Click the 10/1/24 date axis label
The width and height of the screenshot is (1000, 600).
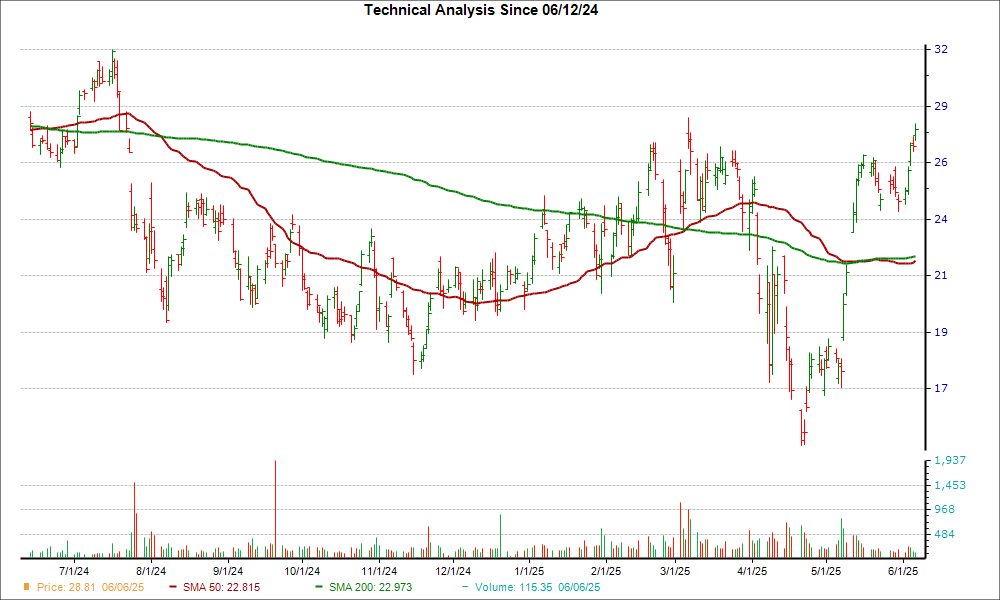(302, 571)
